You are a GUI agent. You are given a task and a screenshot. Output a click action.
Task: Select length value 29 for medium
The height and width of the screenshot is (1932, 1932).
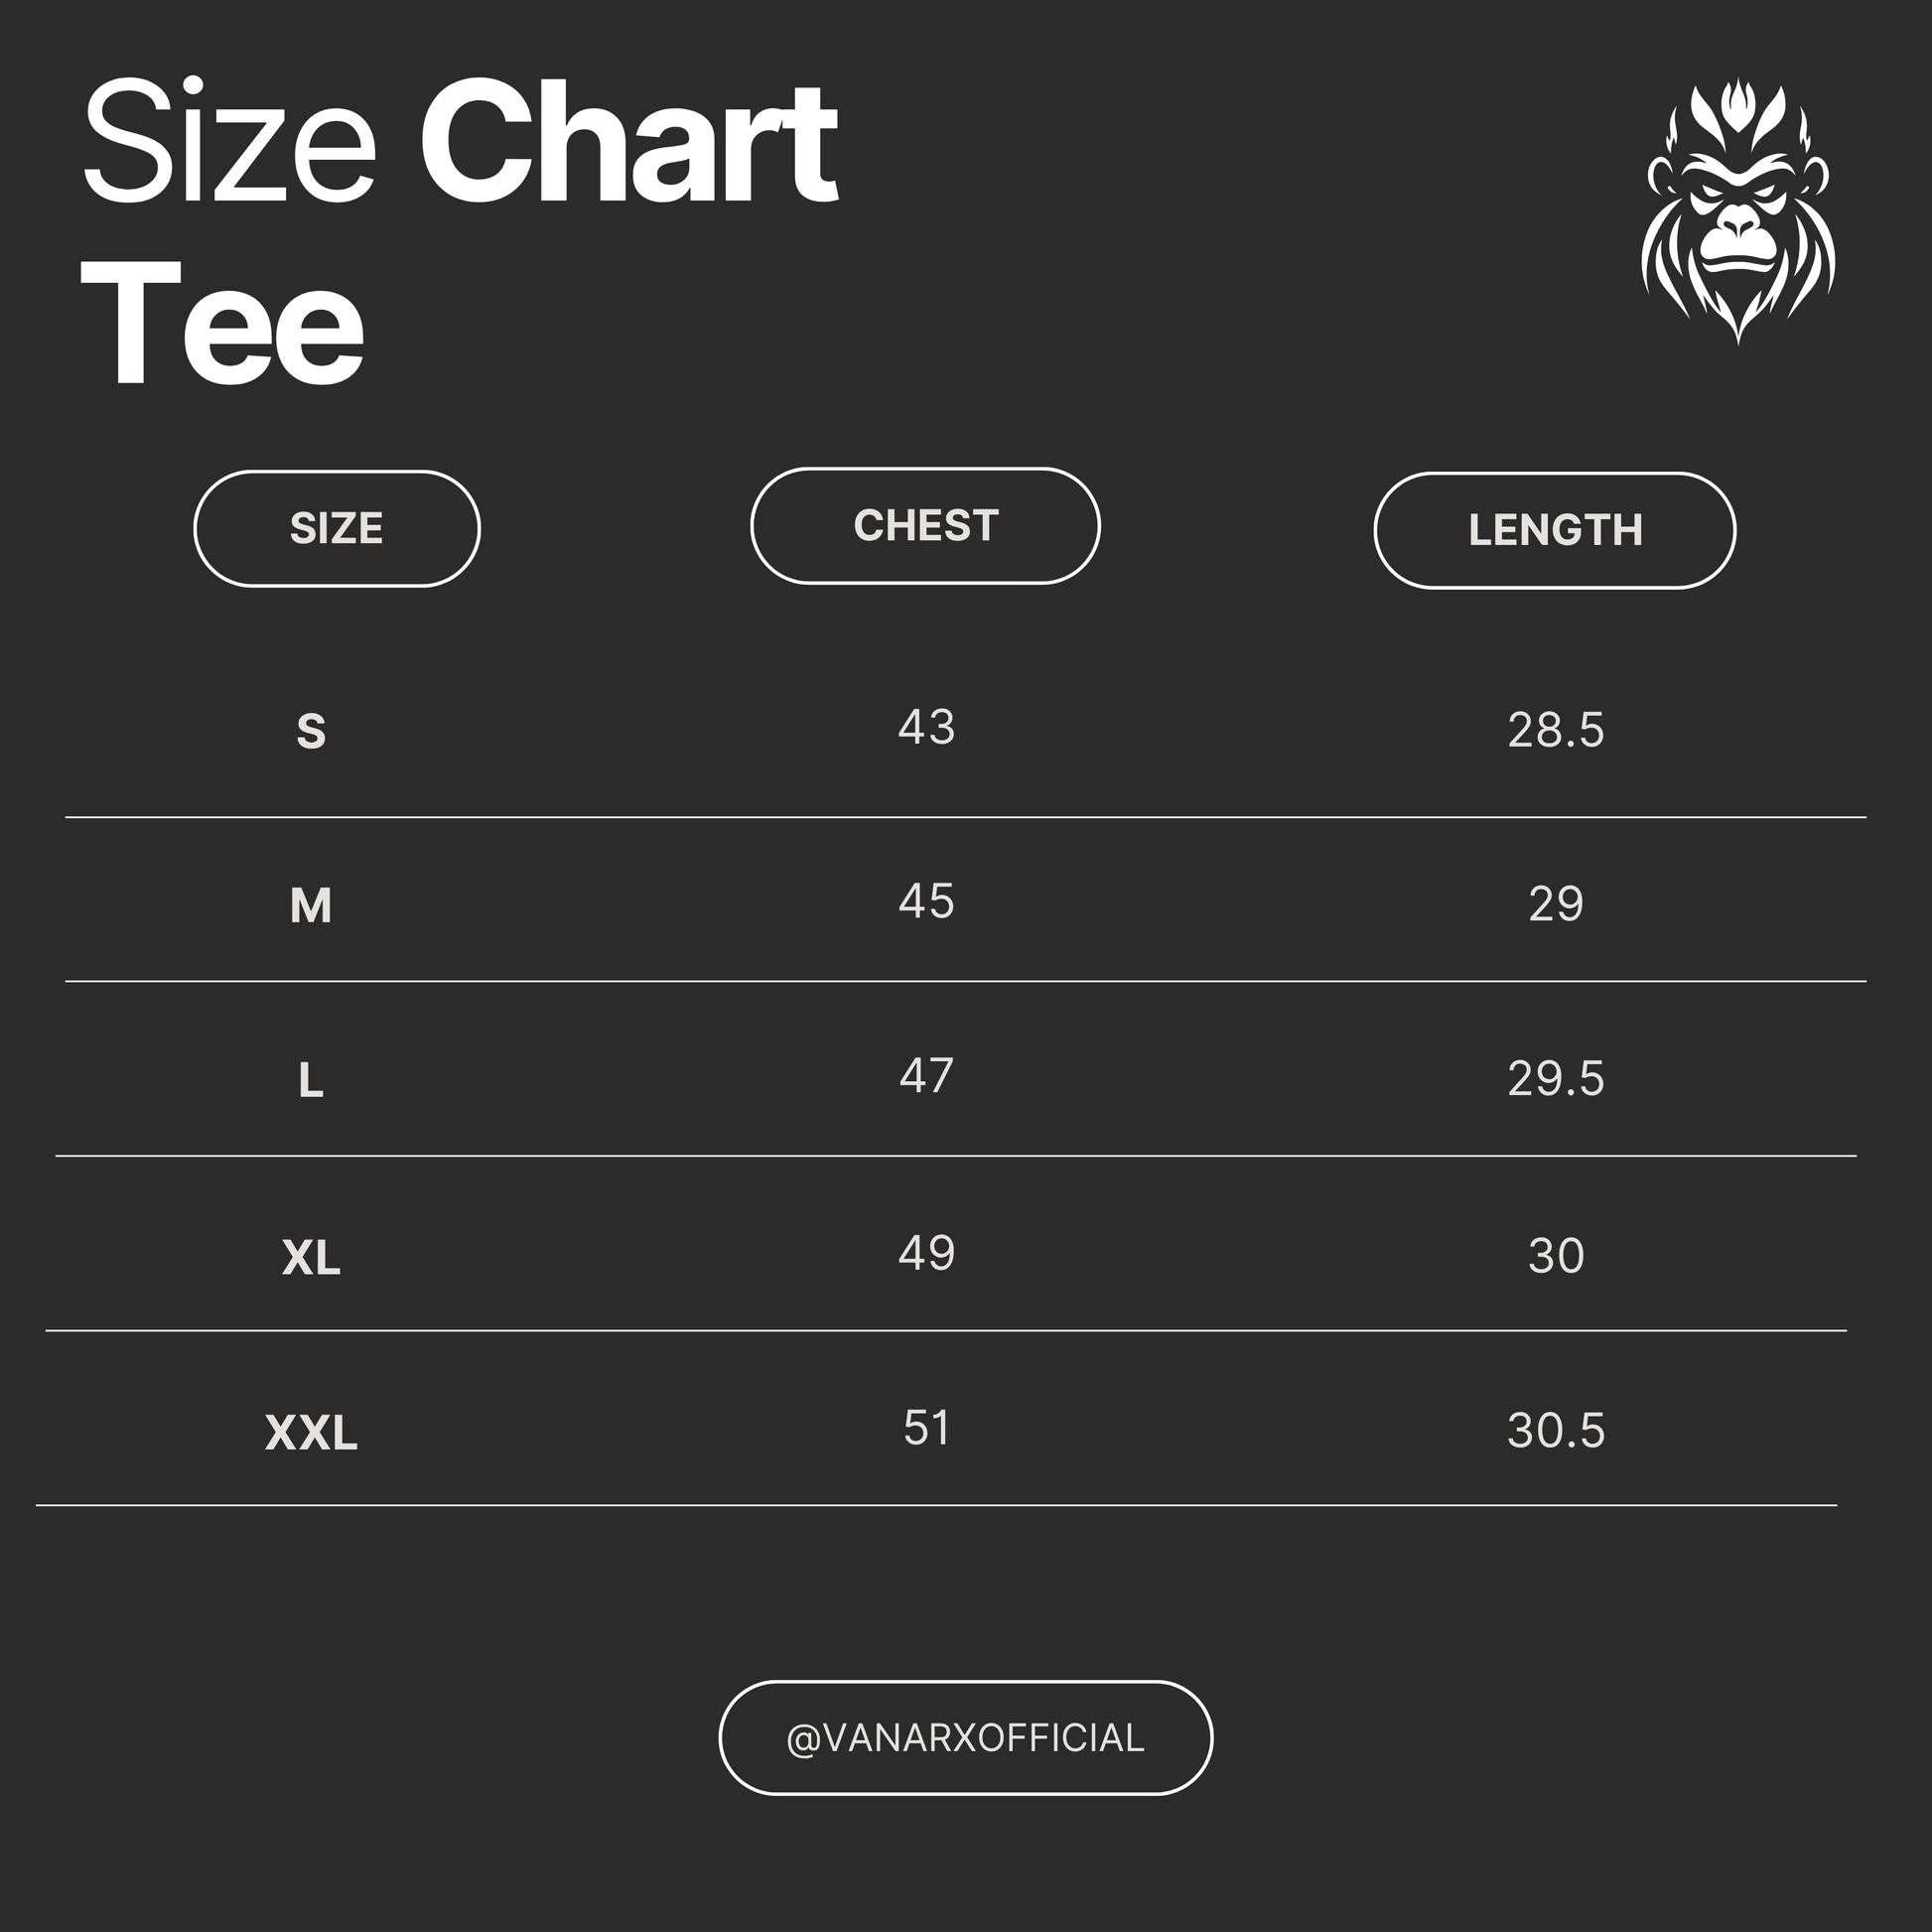coord(1556,904)
